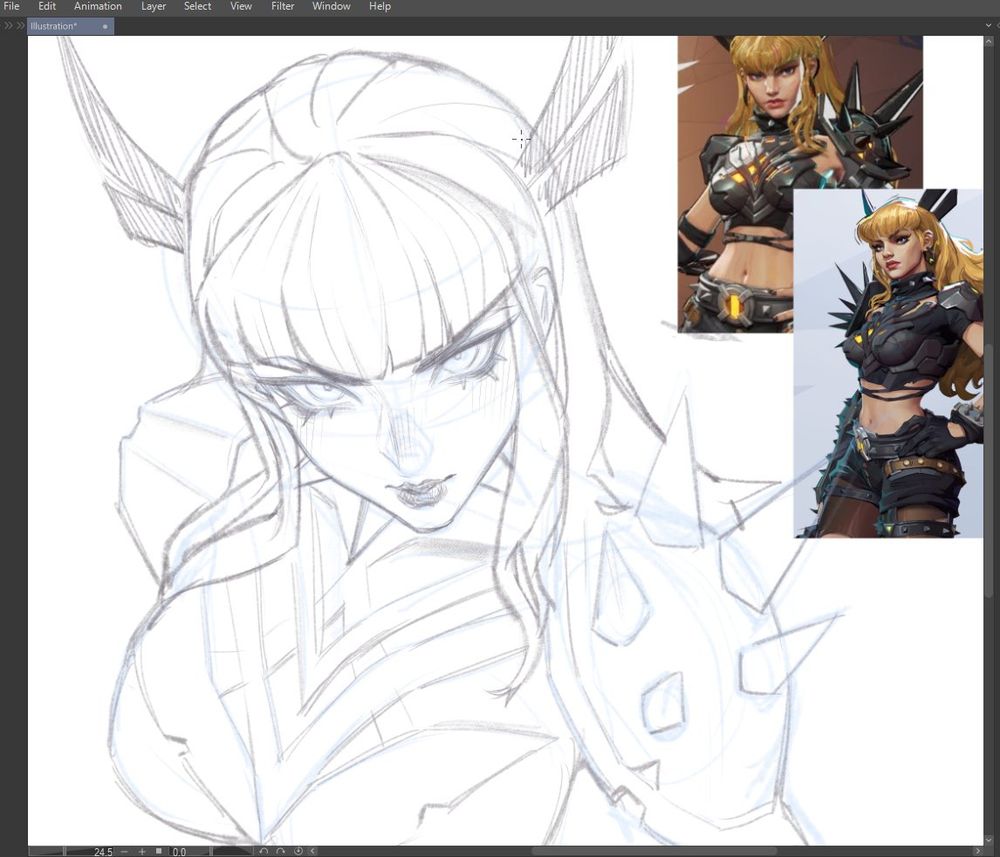Rotate canvas right with clockwise arrow icon
This screenshot has height=857, width=1000.
click(x=281, y=851)
